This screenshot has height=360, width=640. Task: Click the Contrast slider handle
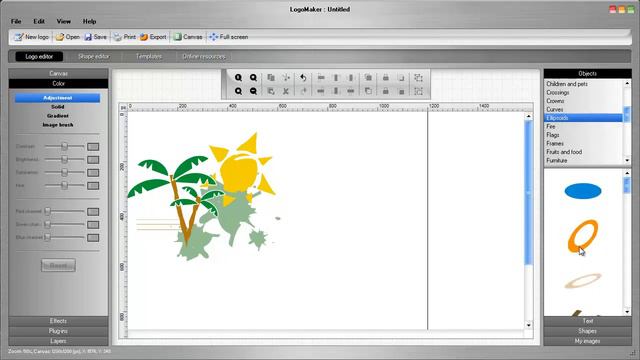[64, 146]
